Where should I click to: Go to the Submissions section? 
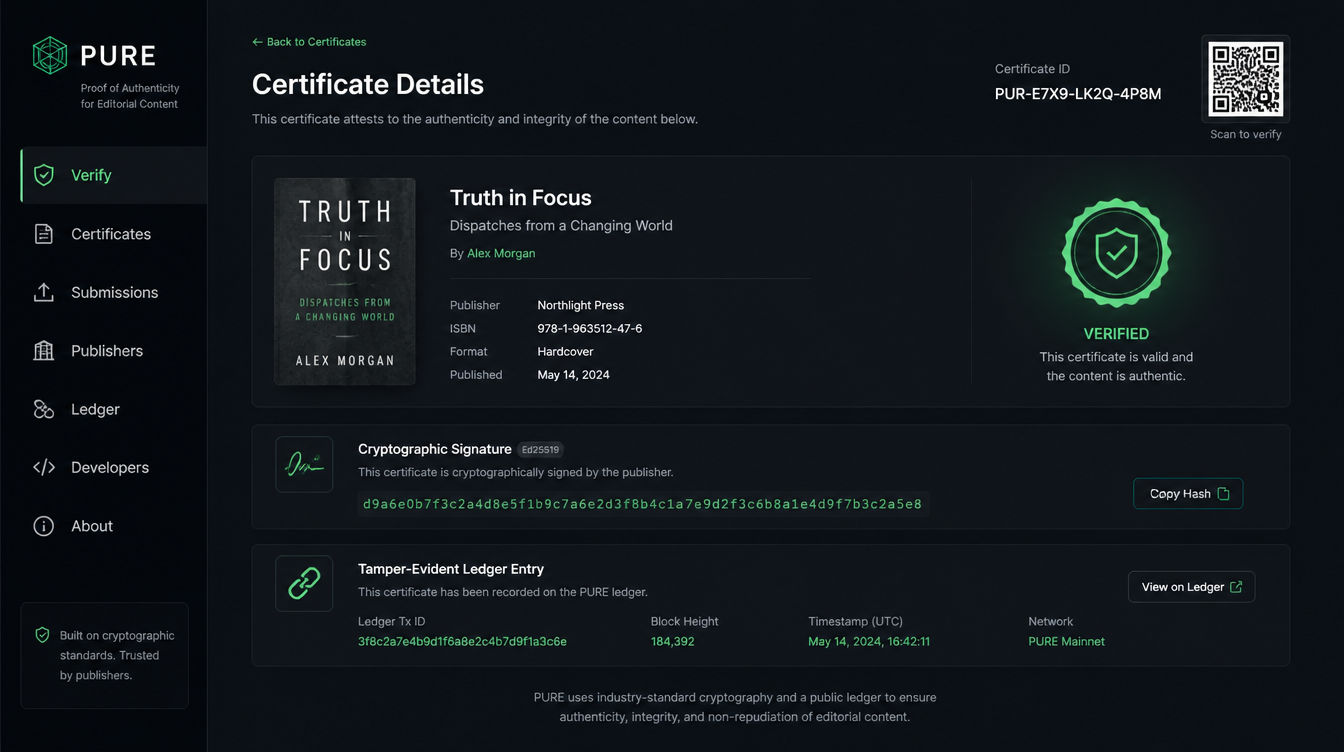coord(114,292)
